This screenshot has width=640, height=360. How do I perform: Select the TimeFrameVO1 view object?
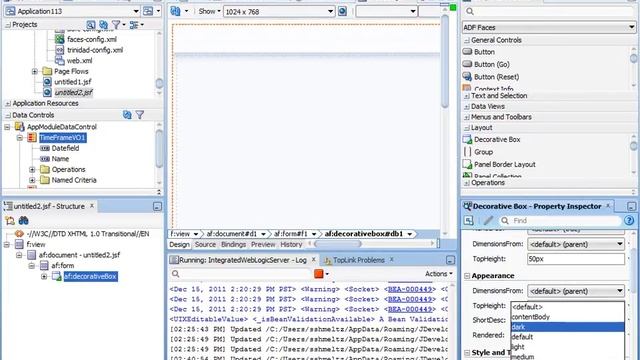tap(62, 138)
